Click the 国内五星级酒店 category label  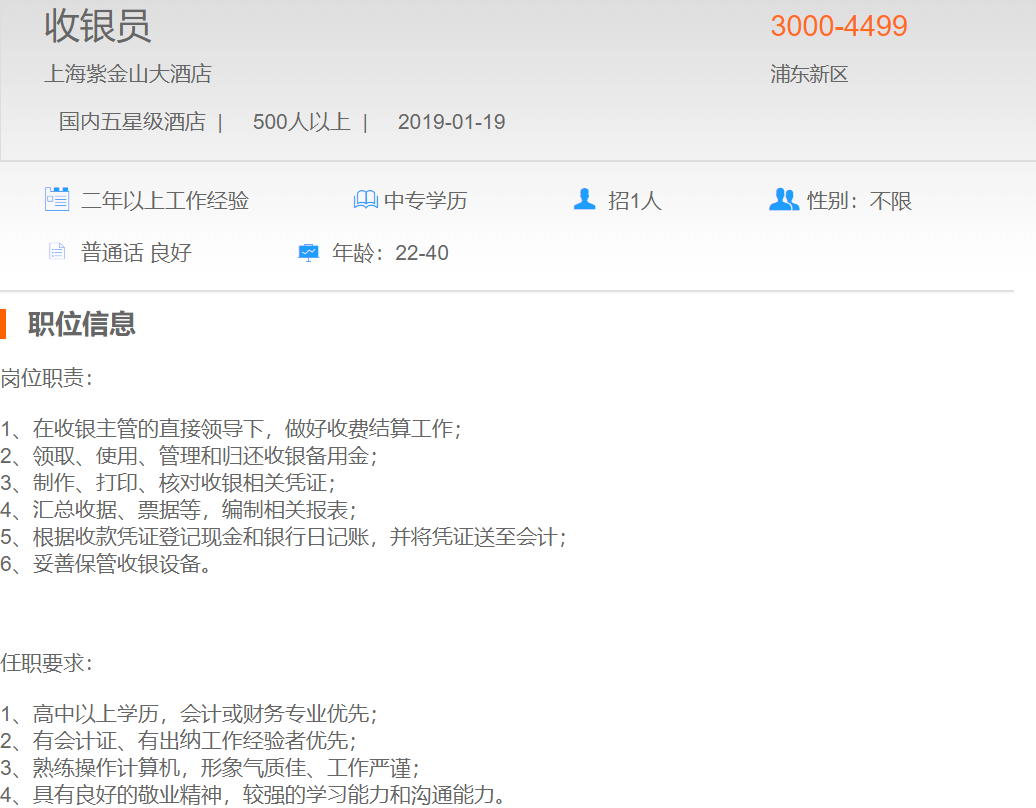point(132,122)
